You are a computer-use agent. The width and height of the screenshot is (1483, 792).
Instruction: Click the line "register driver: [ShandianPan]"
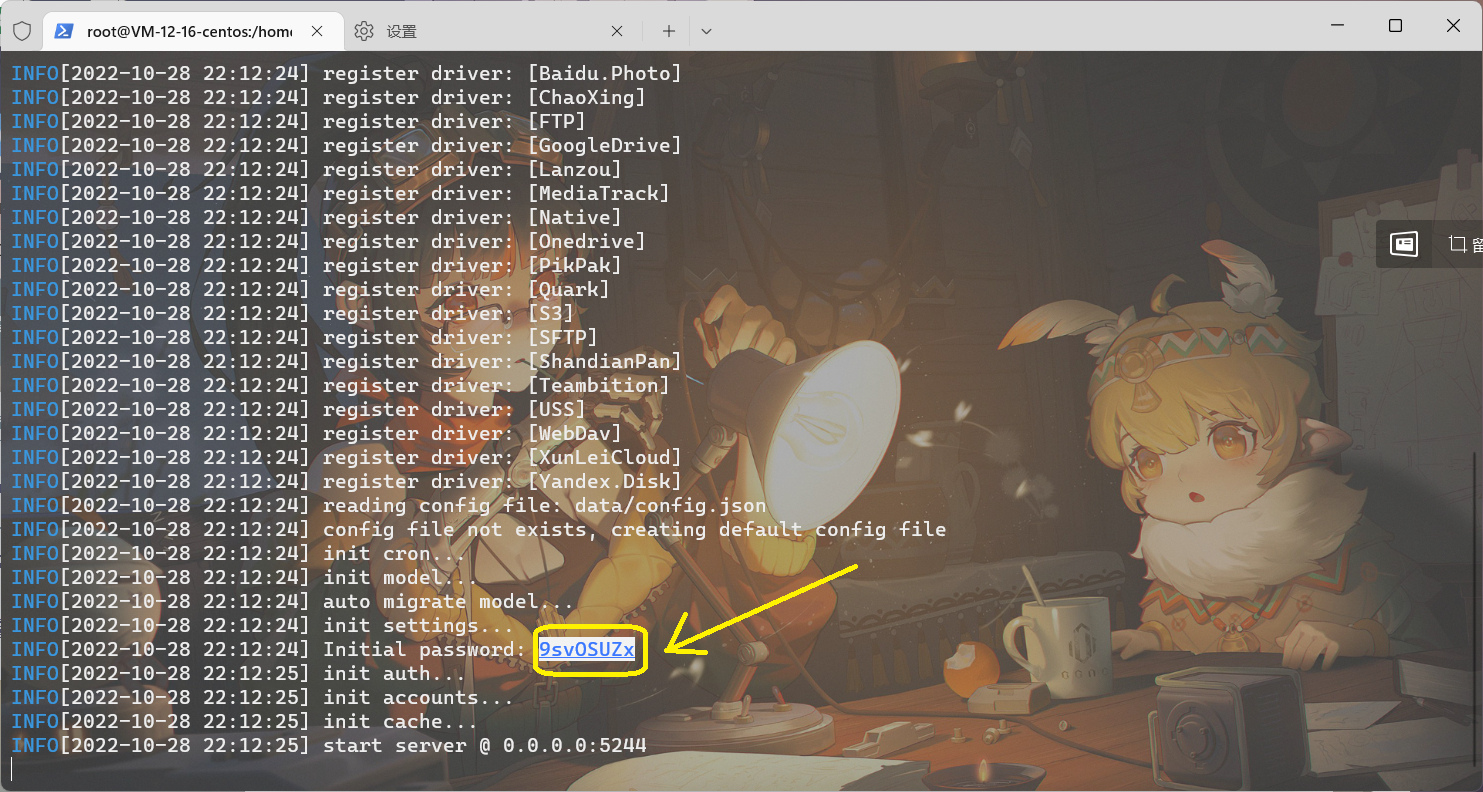503,362
